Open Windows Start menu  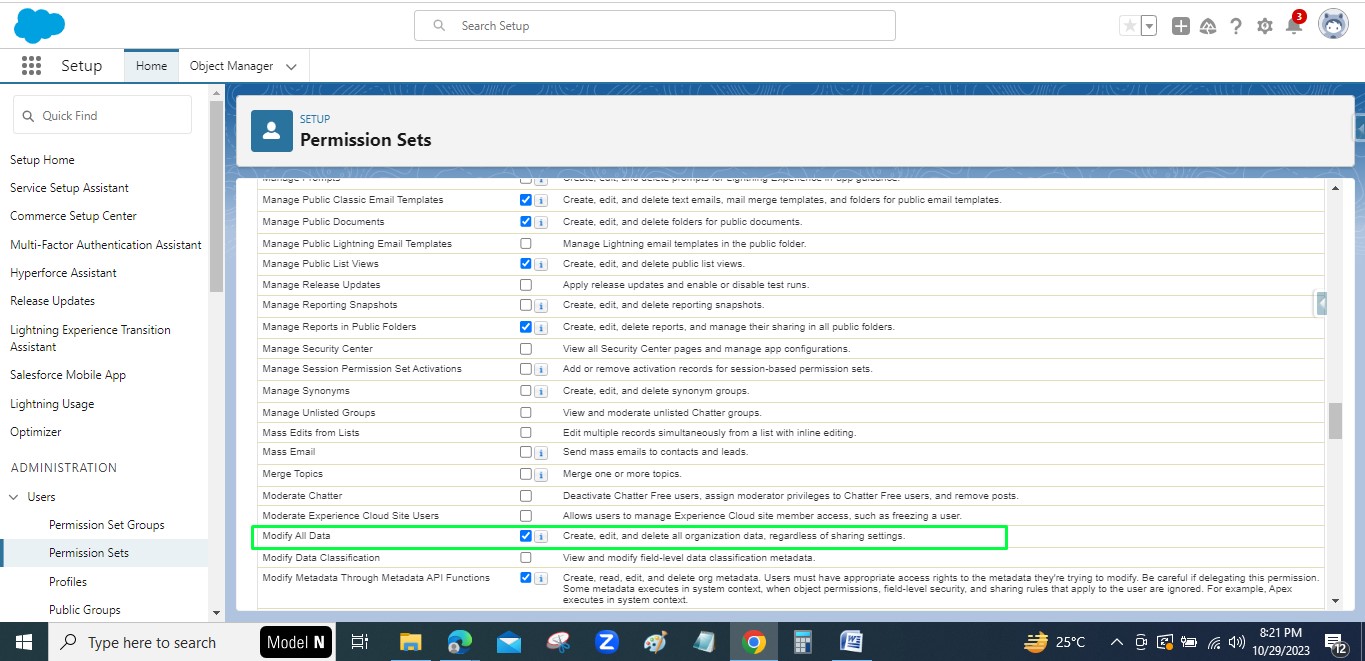(24, 642)
